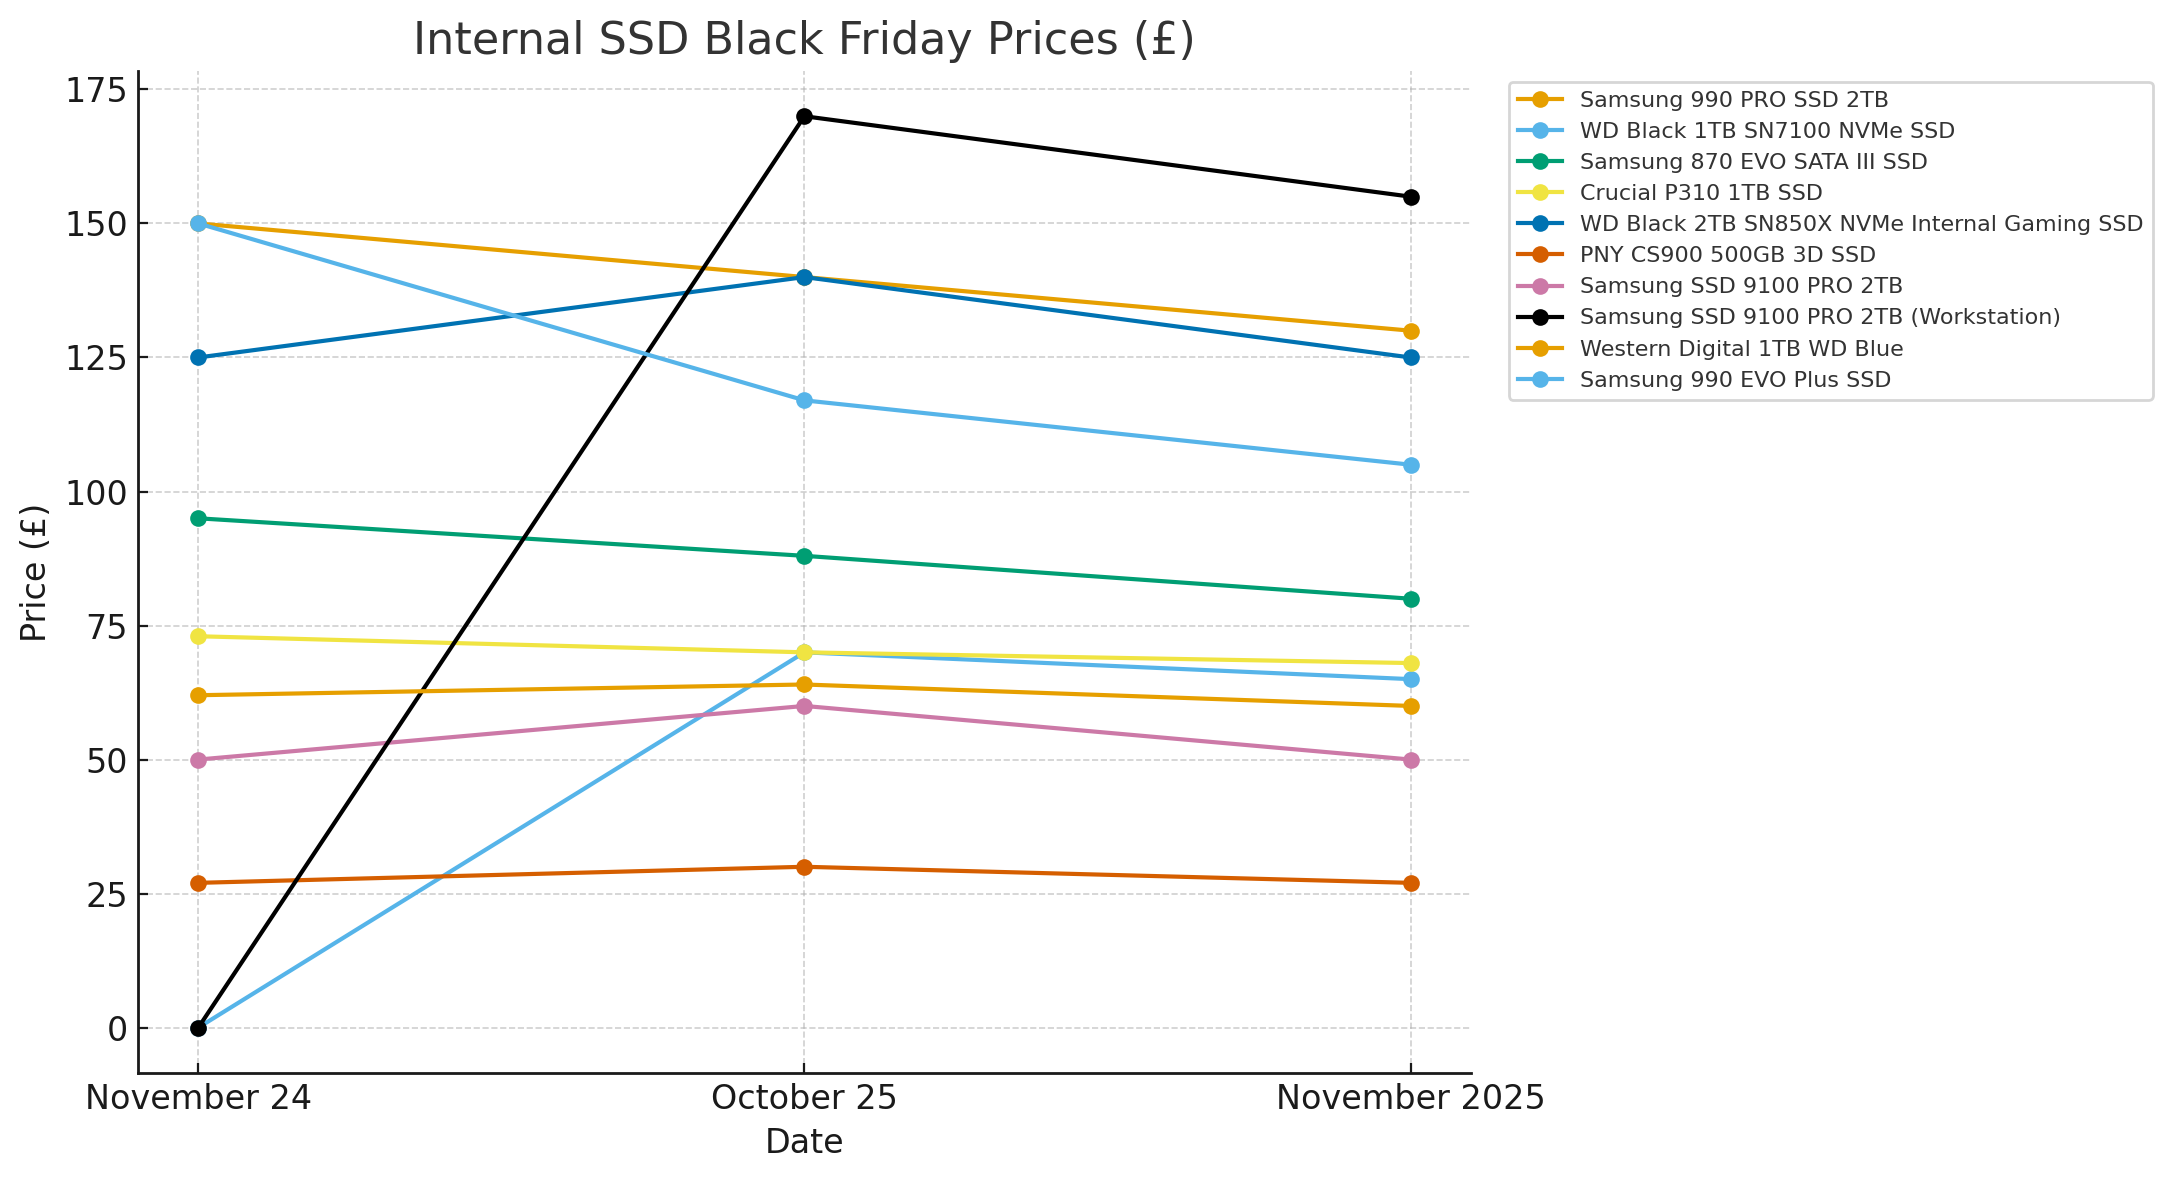Viewport: 2172px width, 1180px height.
Task: Click WD Black 1TB SN7100 legend label
Action: click(1766, 130)
